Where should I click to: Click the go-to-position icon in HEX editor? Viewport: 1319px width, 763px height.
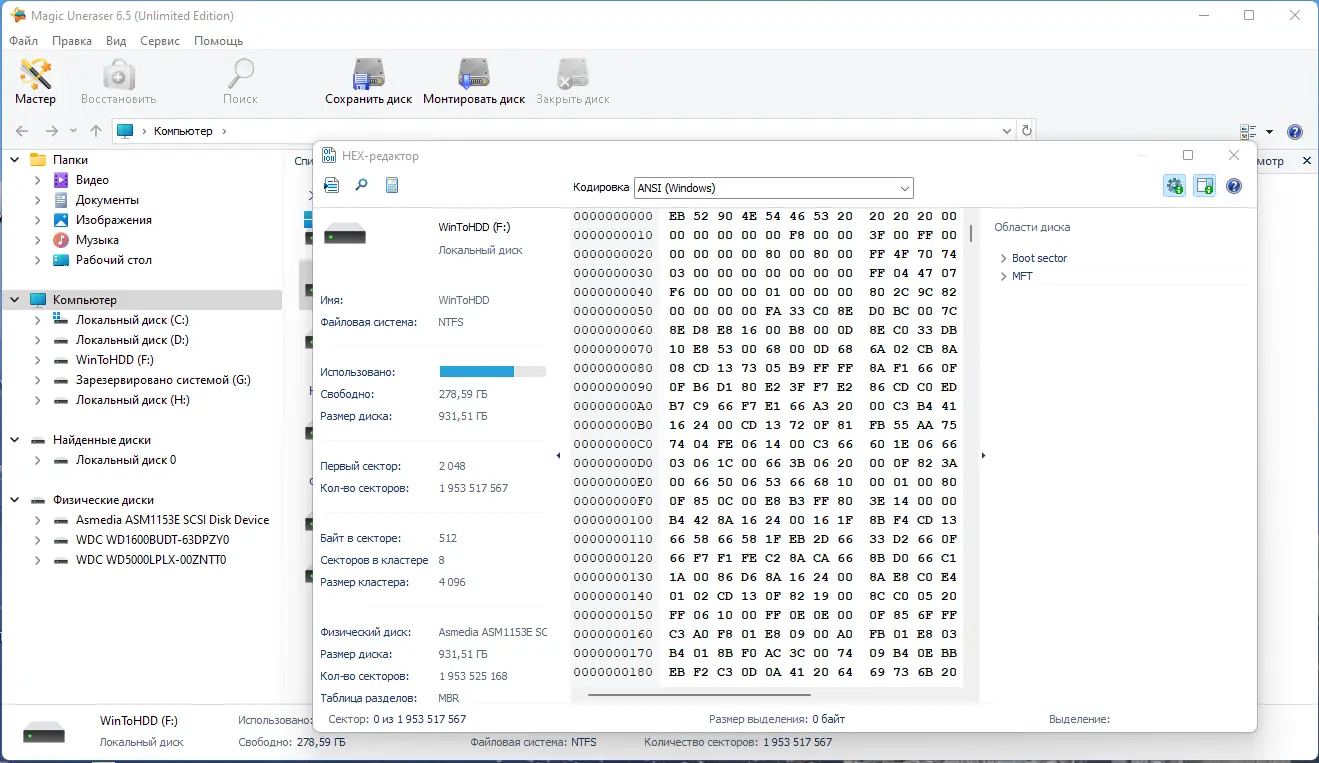332,185
